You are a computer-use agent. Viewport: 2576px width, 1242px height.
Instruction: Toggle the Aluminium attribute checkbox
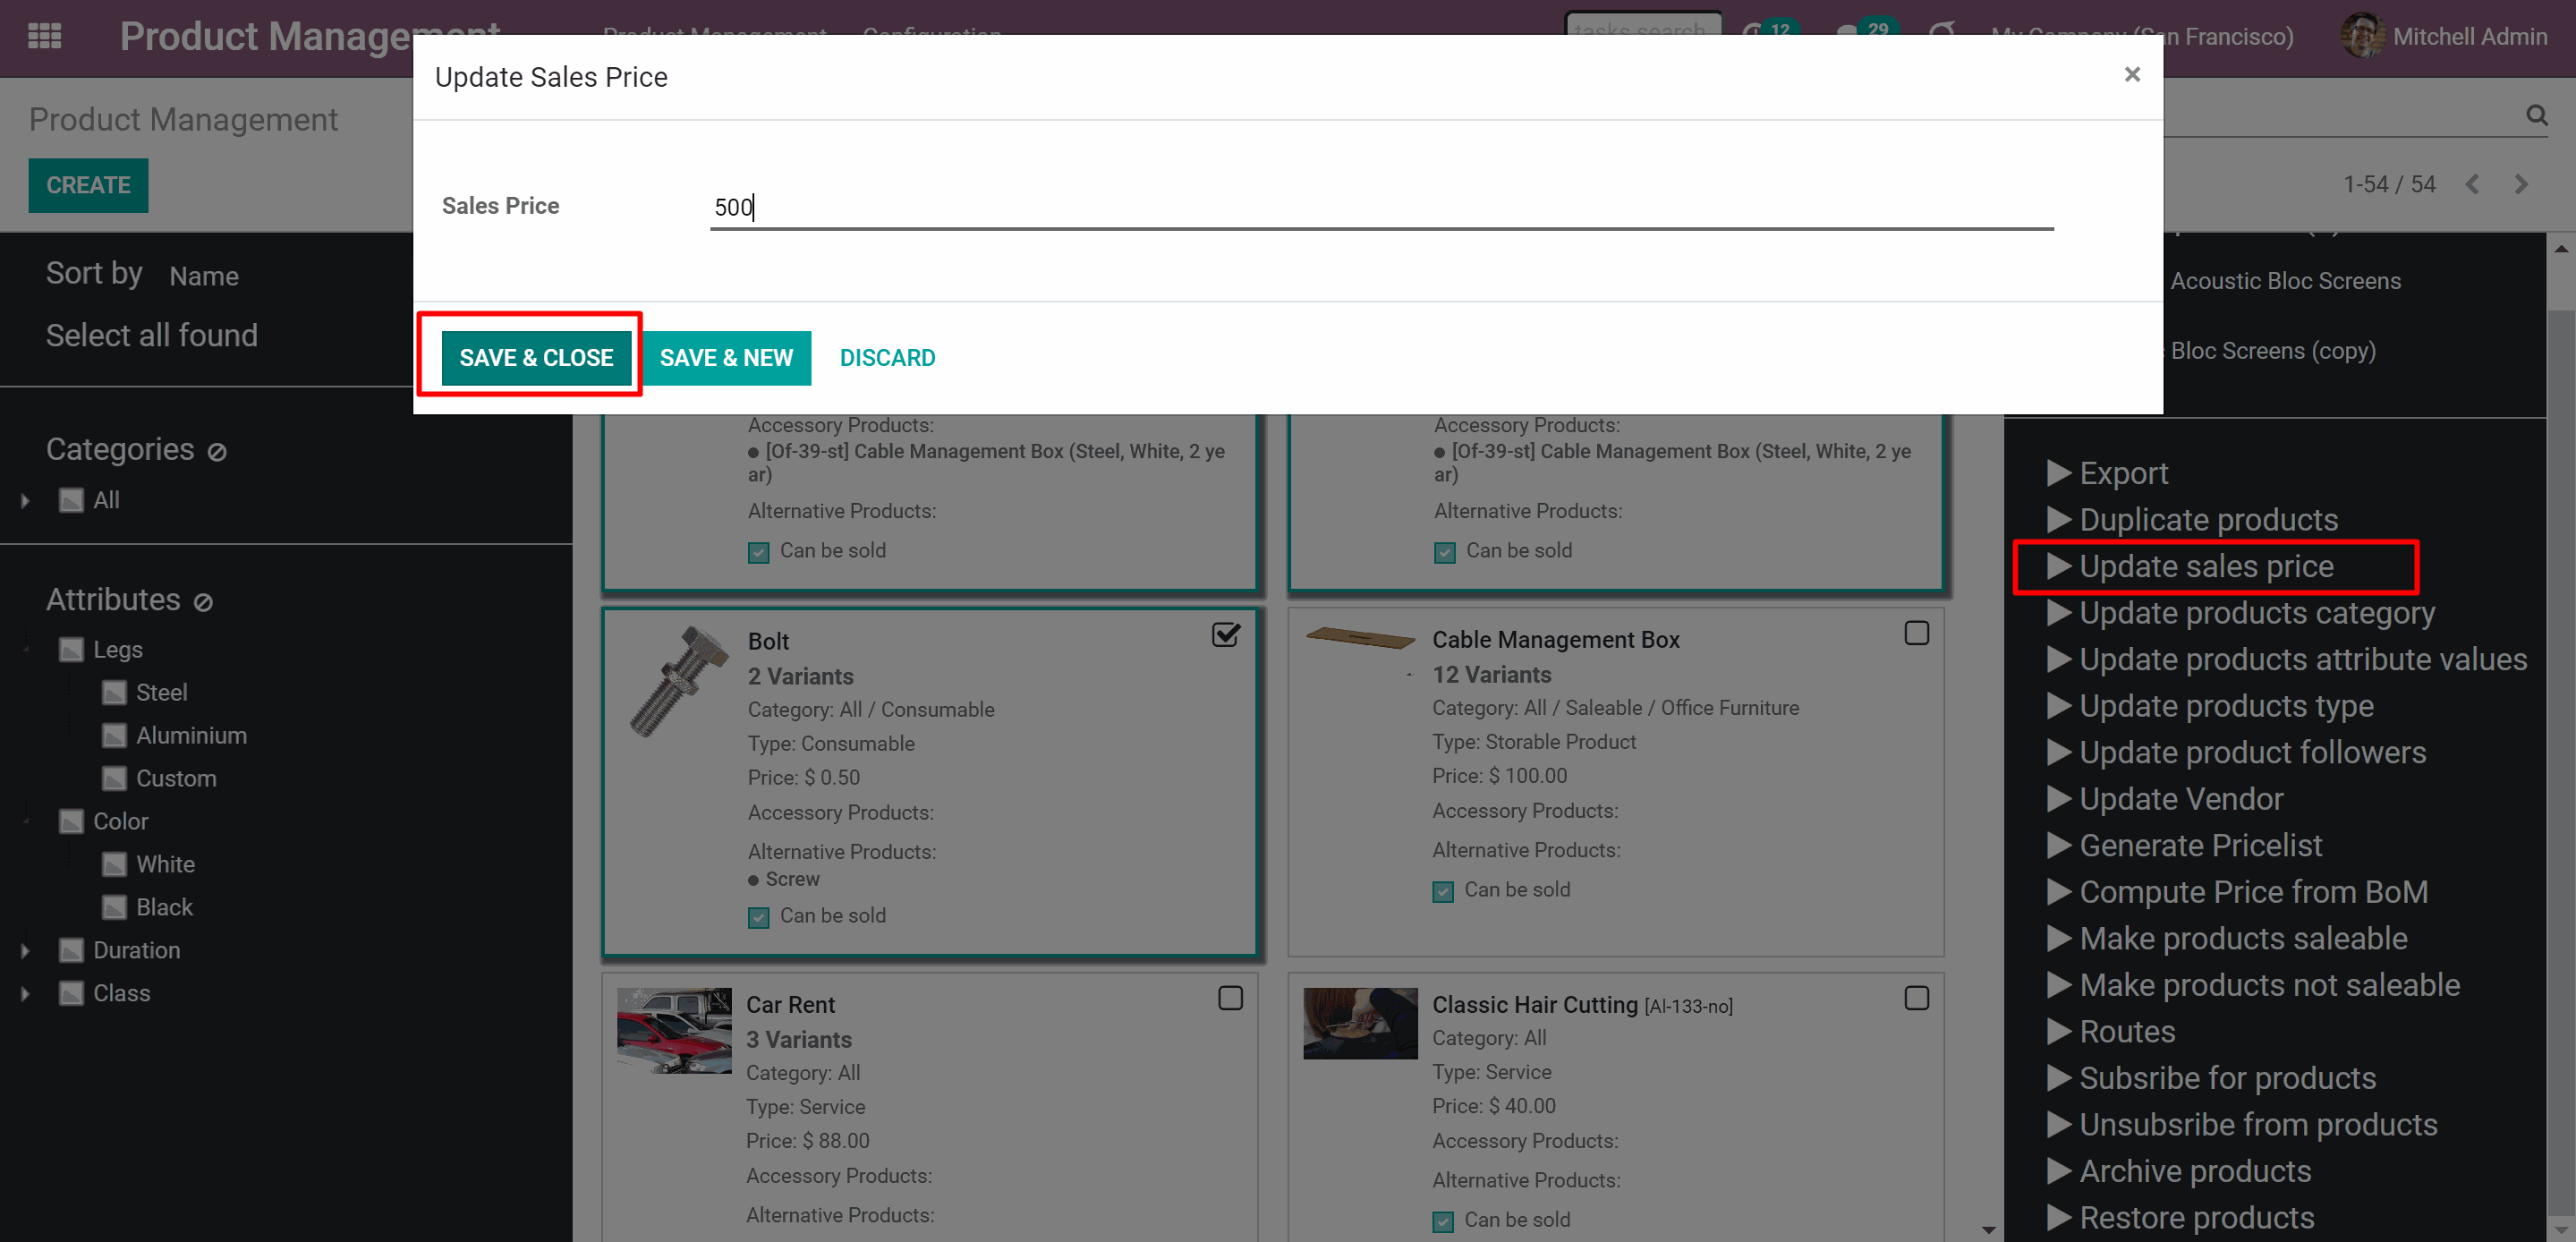[115, 735]
